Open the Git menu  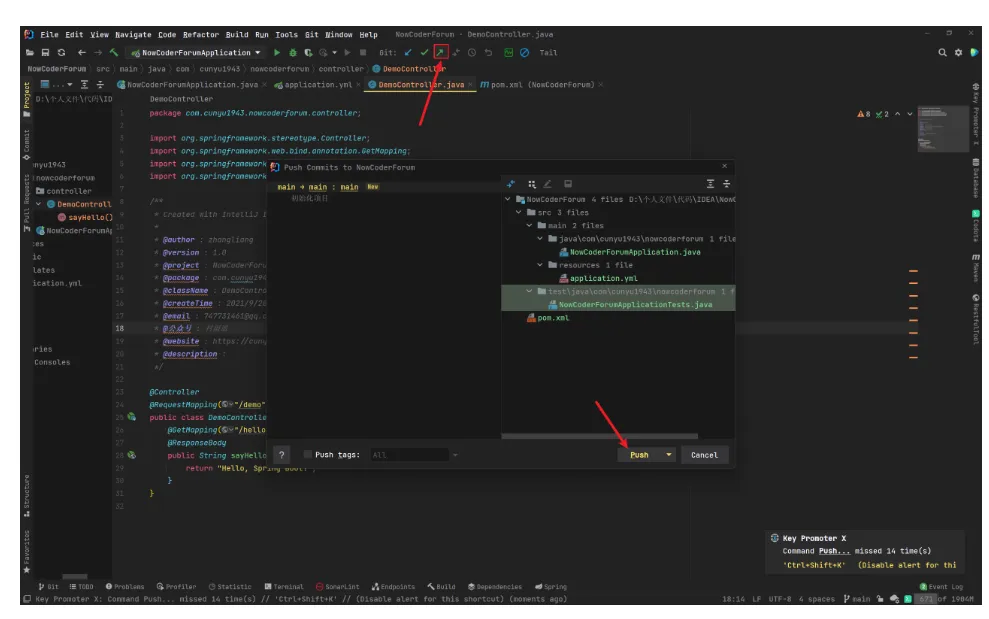[312, 35]
